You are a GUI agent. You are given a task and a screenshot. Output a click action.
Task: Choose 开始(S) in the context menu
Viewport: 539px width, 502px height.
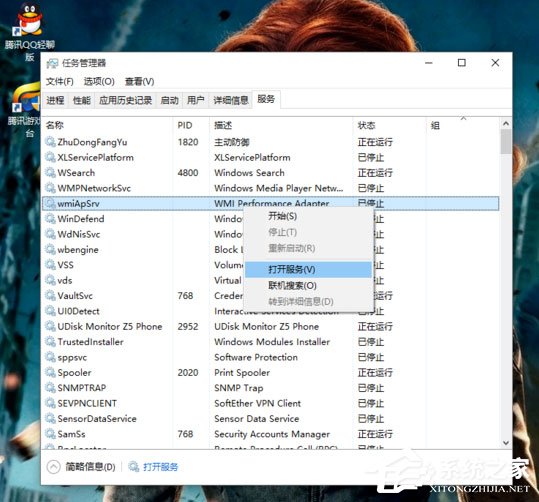pyautogui.click(x=308, y=216)
